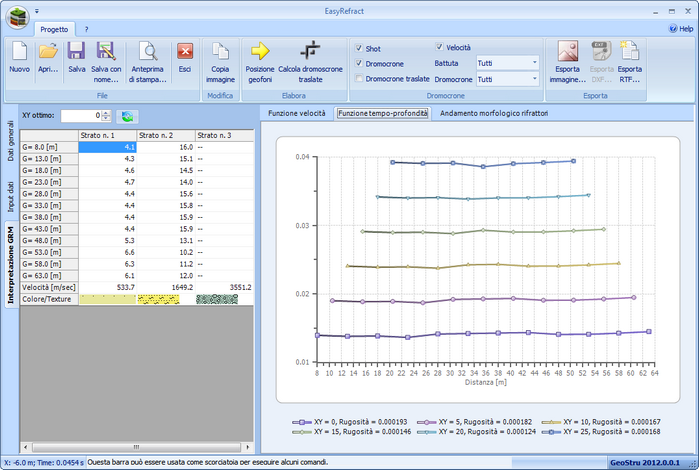Click the XY ottimo value field
Image resolution: width=699 pixels, height=470 pixels.
click(x=81, y=115)
